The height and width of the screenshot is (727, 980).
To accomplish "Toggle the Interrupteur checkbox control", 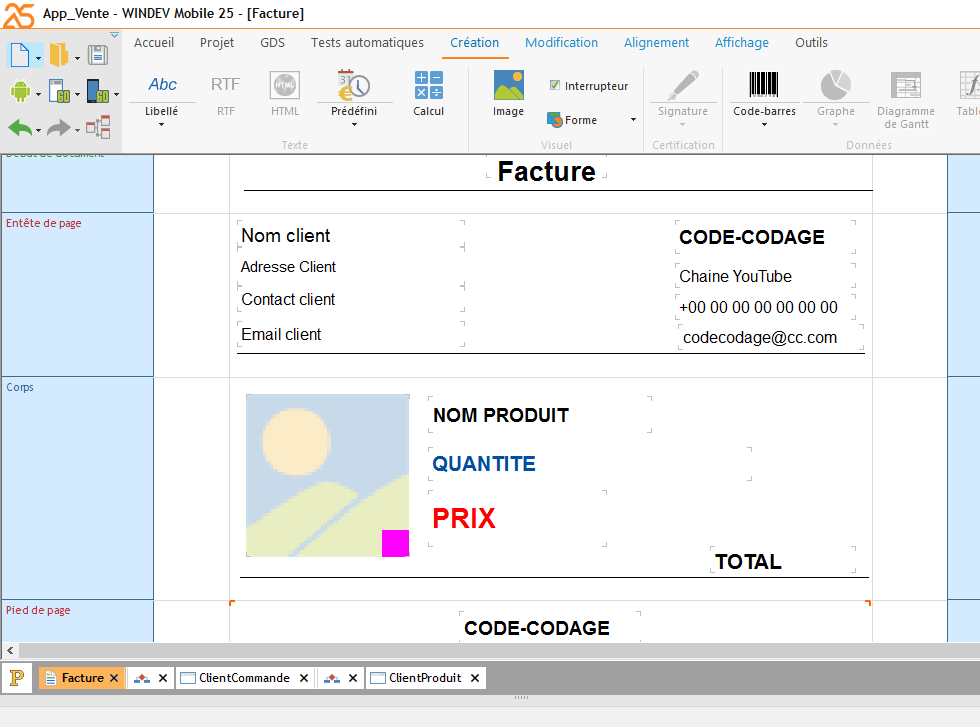I will point(555,86).
